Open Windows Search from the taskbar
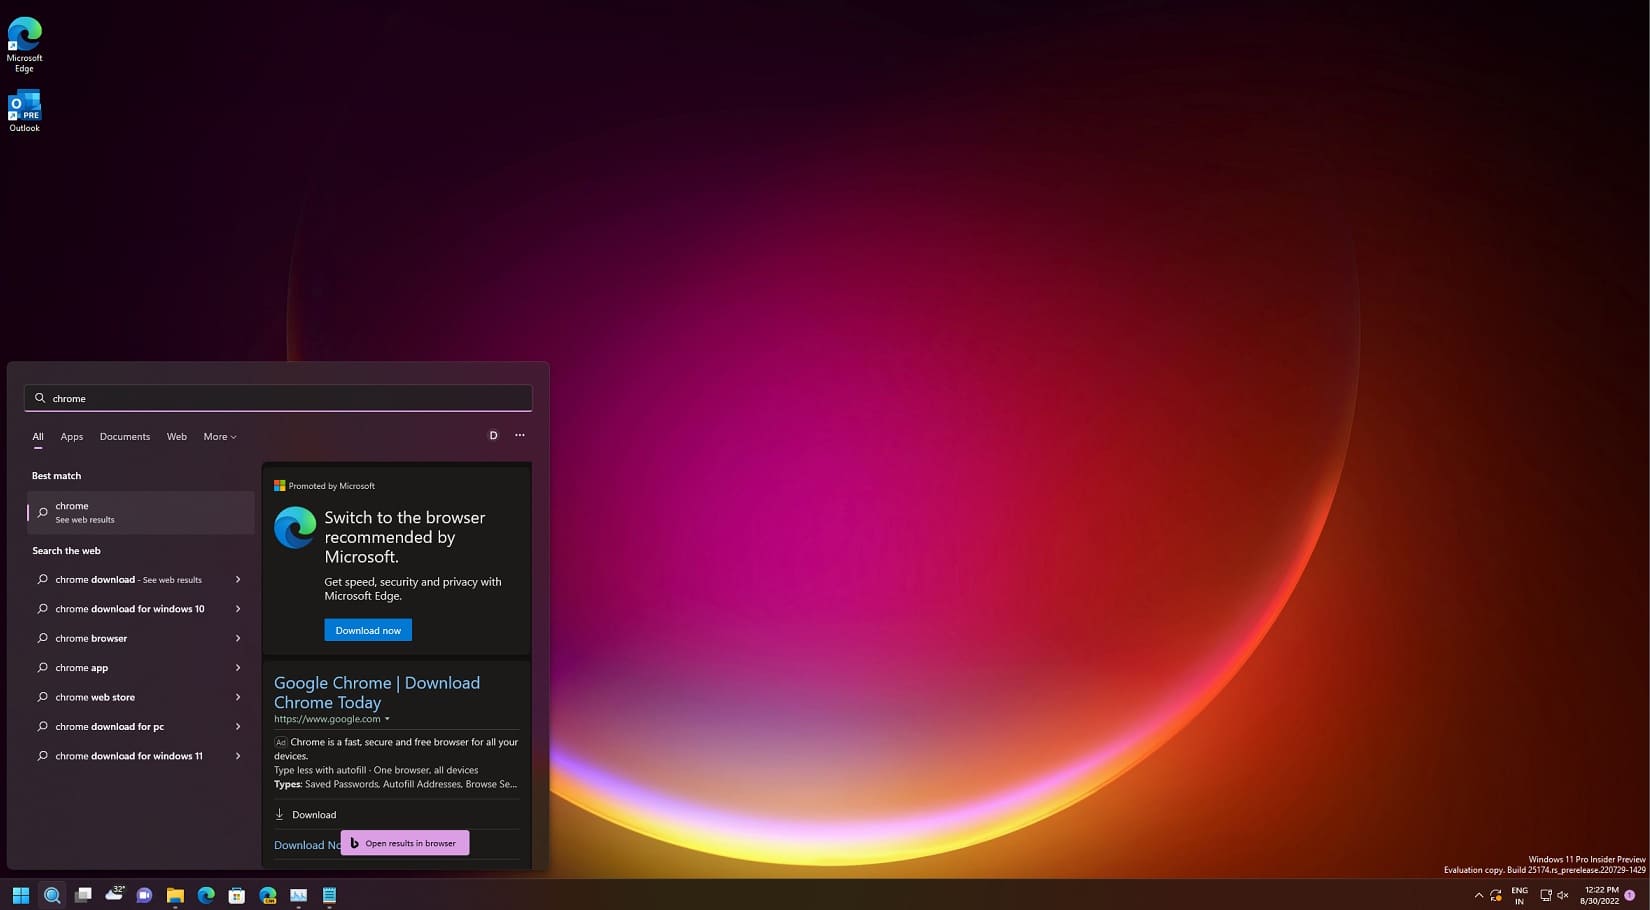 52,895
